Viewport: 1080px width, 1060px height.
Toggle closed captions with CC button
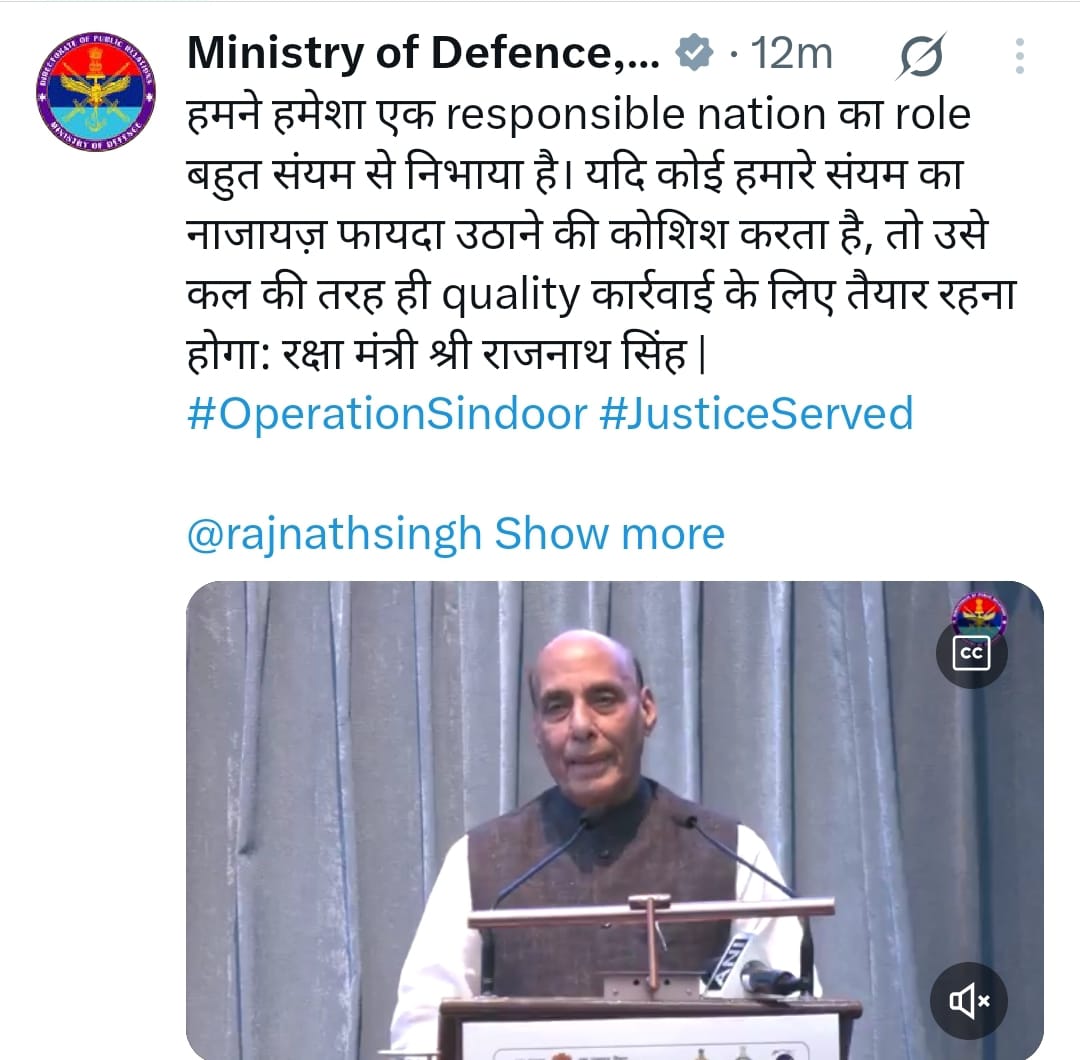tap(971, 652)
